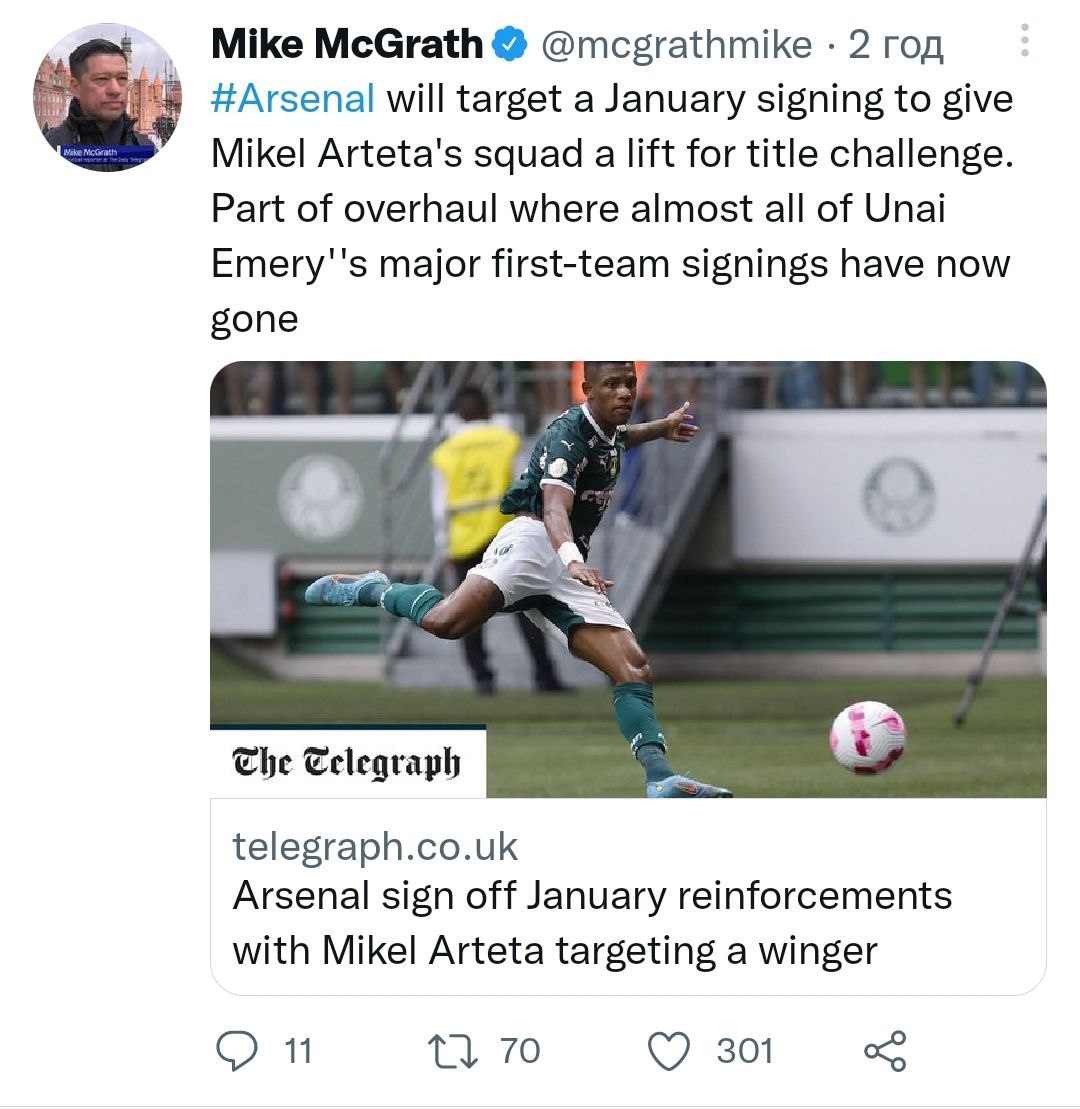Open Mike McGrath's profile avatar

tap(107, 97)
